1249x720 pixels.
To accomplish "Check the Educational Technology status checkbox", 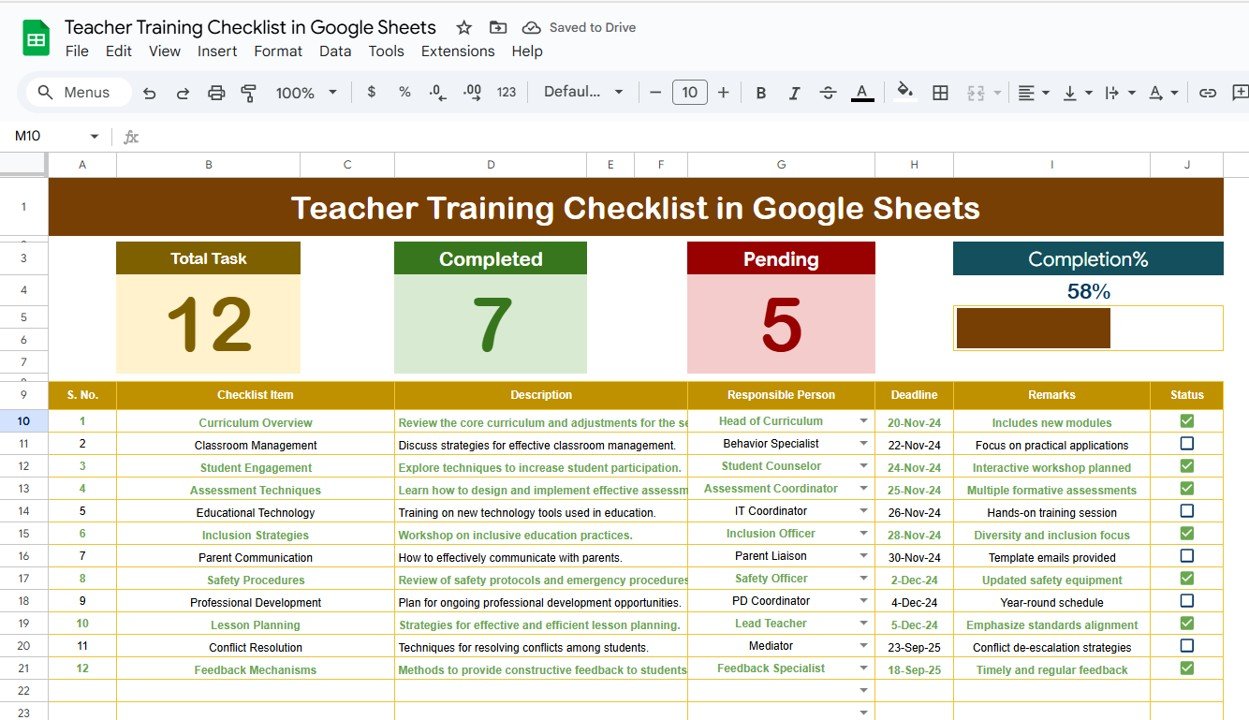I will point(1187,511).
